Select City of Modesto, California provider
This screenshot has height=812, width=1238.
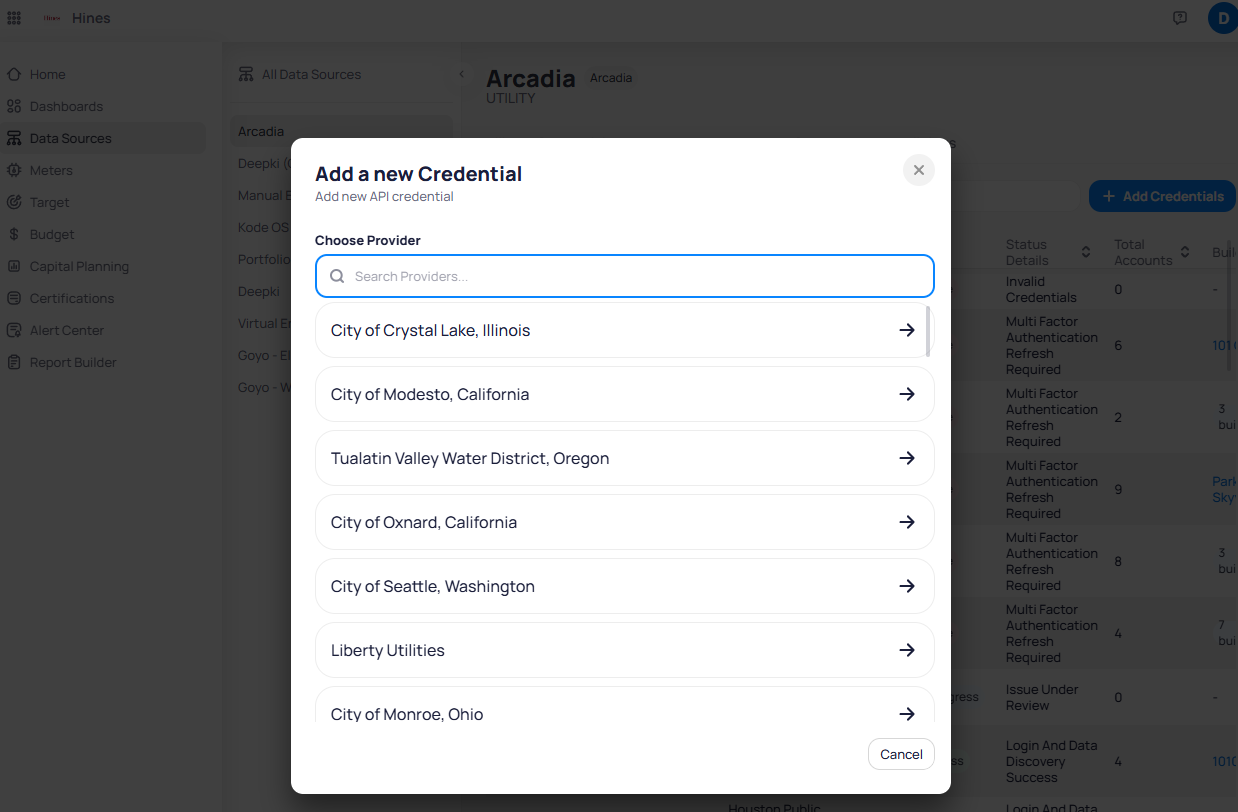tap(625, 394)
